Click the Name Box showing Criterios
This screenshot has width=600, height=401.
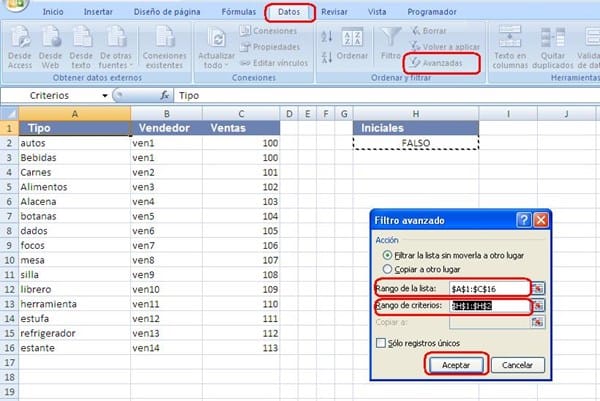pos(50,95)
